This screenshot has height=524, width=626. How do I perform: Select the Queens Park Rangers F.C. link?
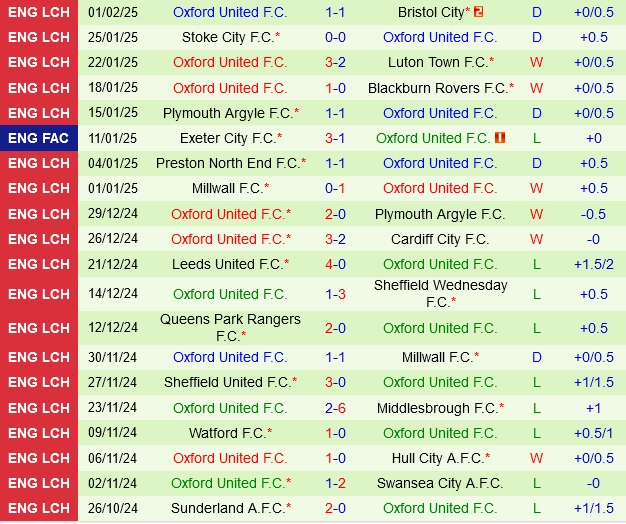point(230,327)
